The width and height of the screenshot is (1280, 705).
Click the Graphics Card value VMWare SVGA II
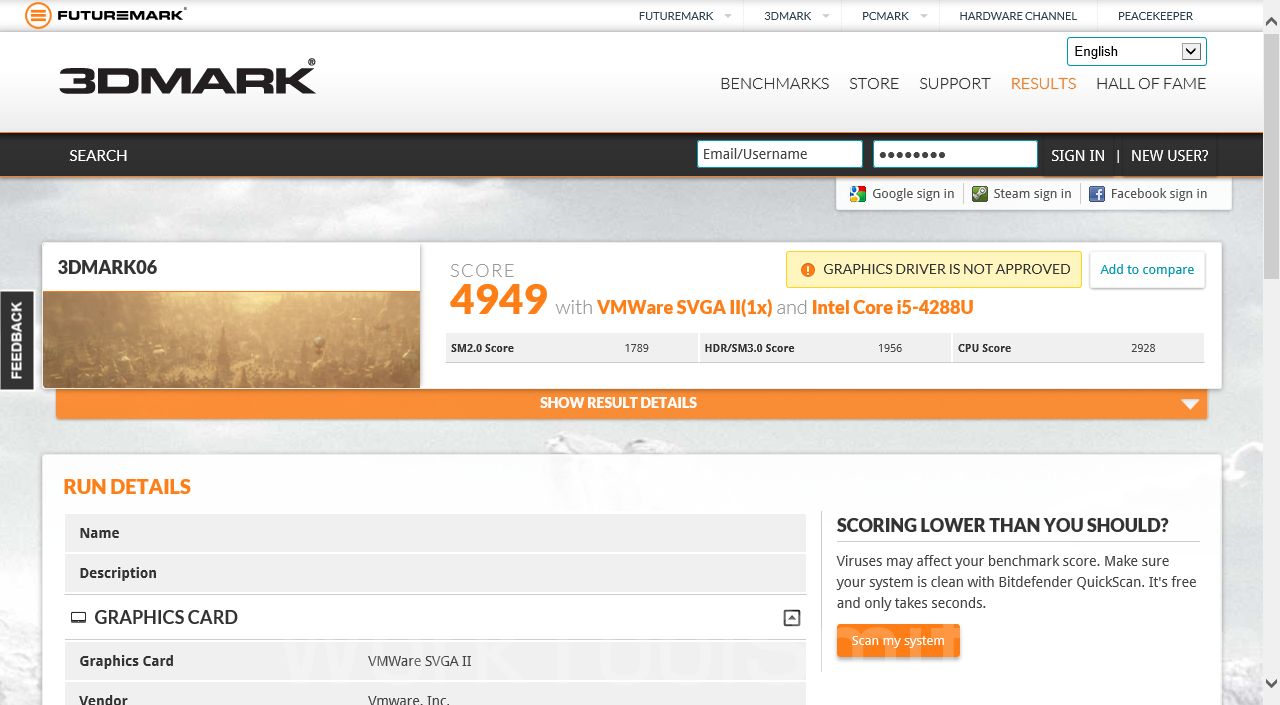point(420,661)
